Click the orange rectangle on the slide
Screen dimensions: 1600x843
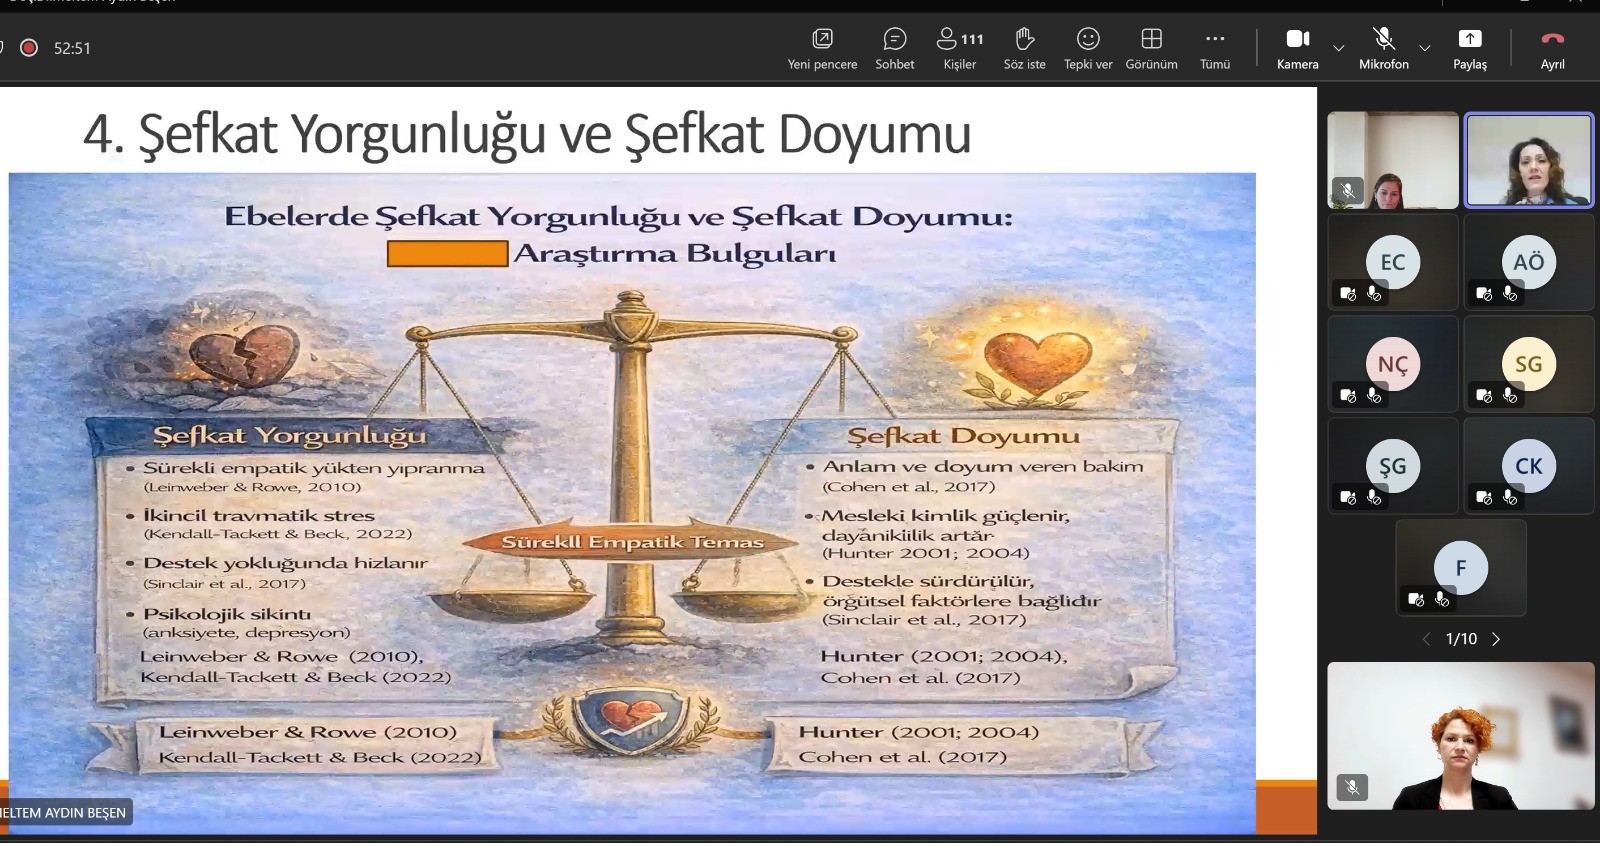pos(447,254)
